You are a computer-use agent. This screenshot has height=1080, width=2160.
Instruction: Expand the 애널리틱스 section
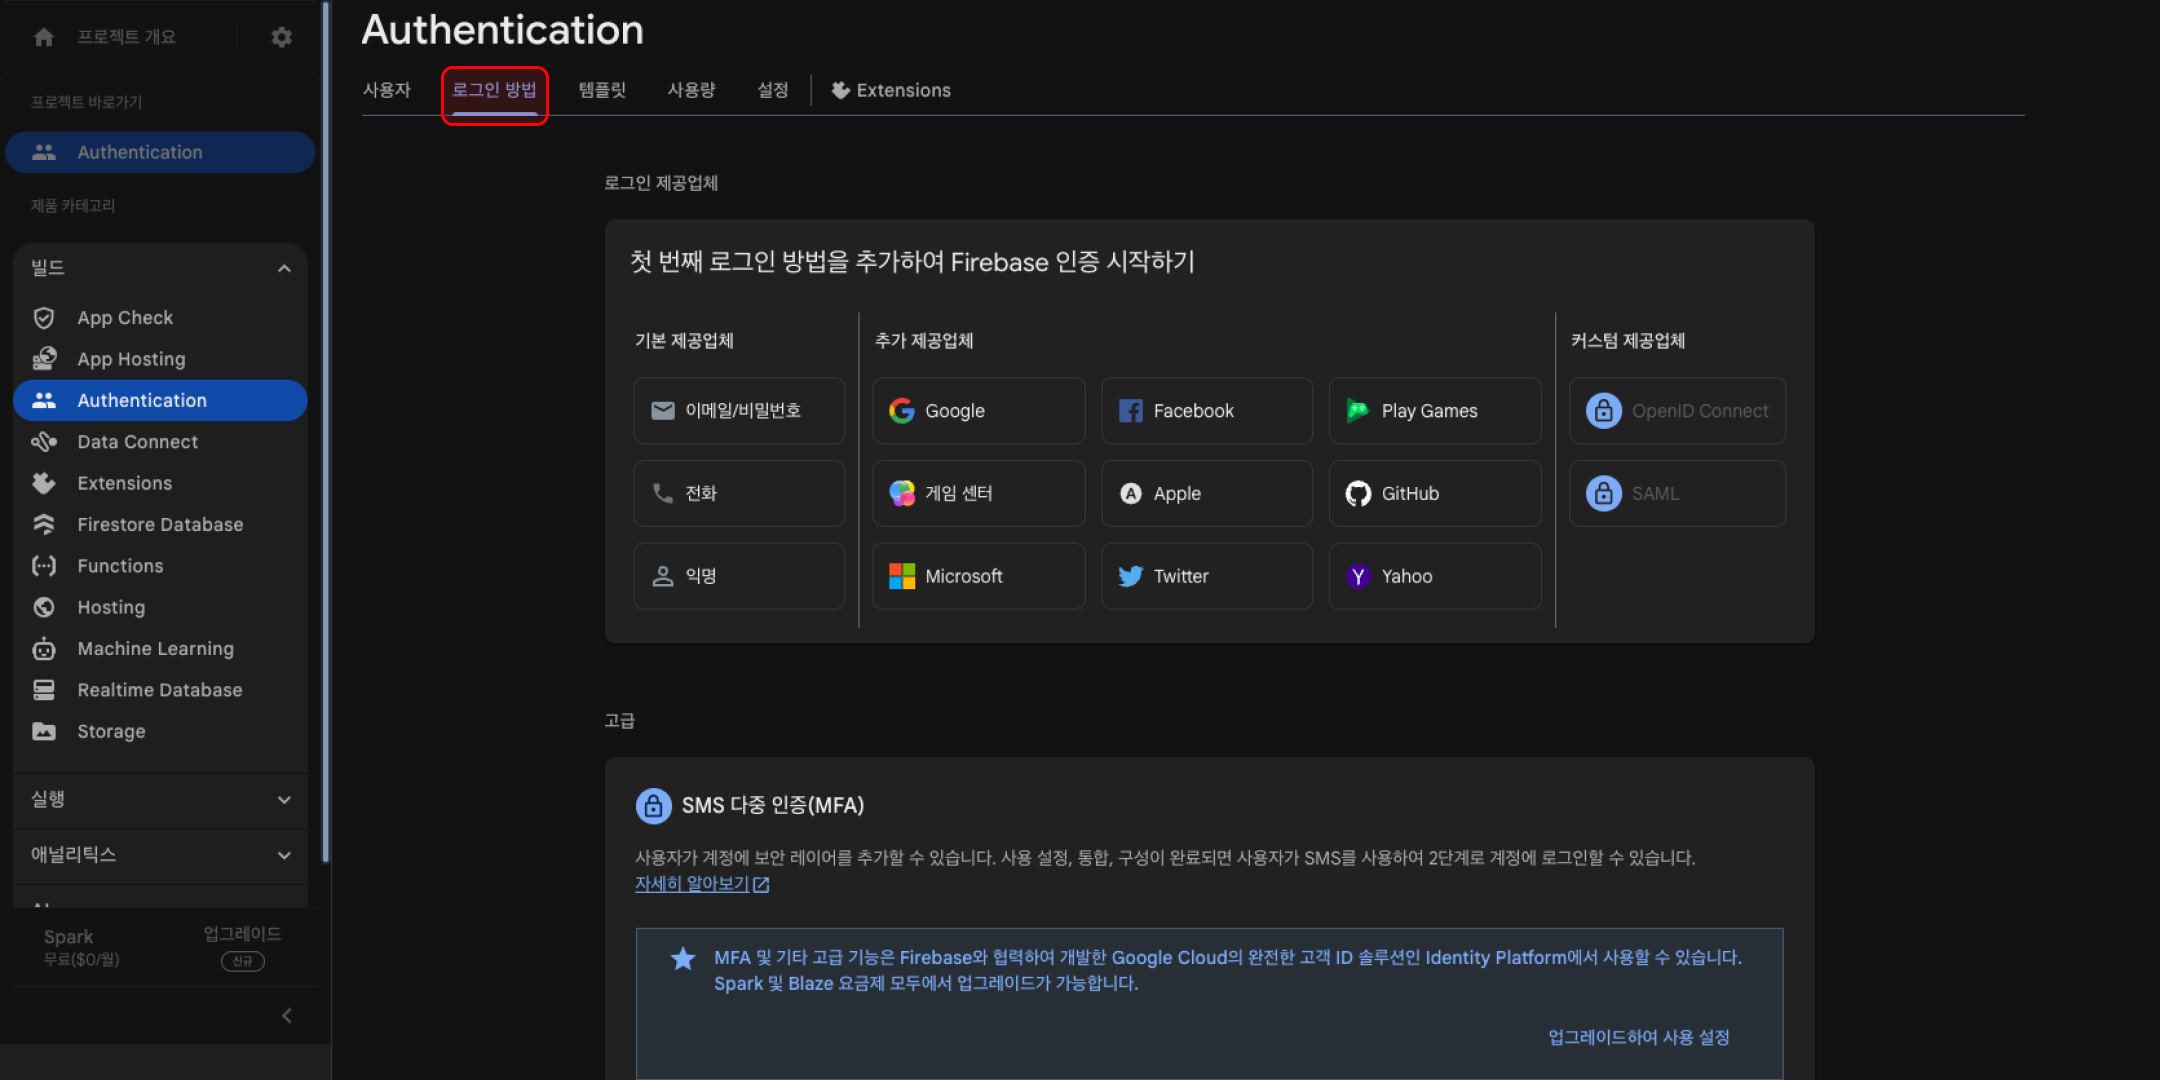coord(284,855)
